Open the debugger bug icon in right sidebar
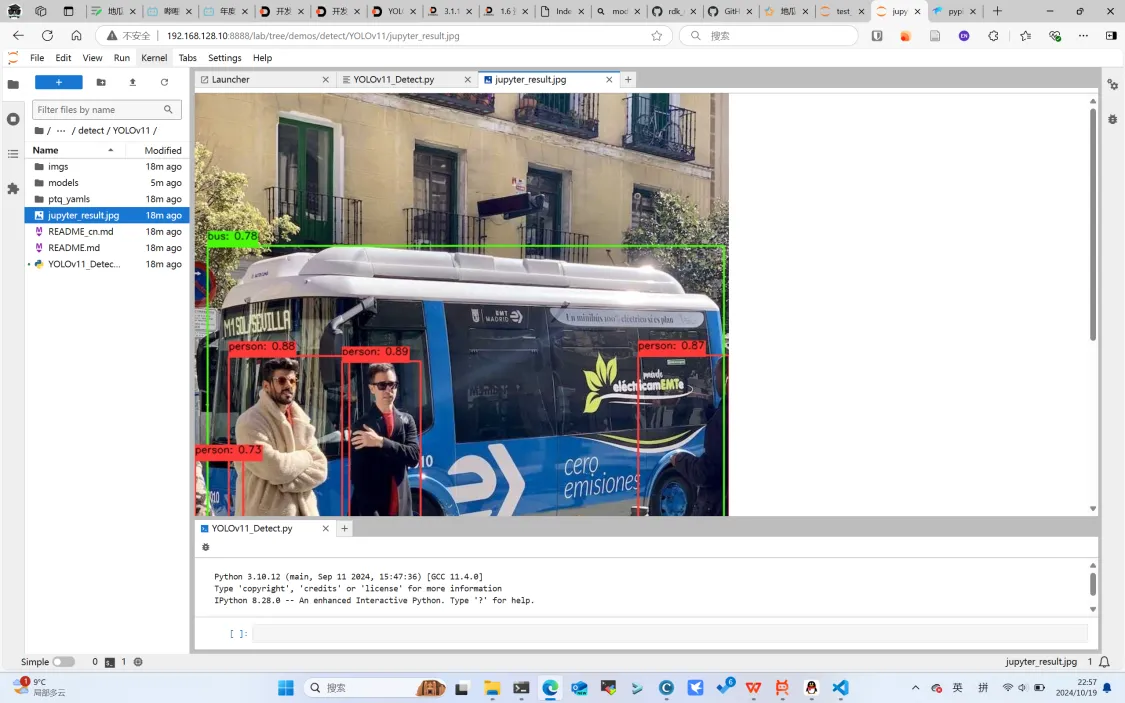The height and width of the screenshot is (703, 1125). tap(1113, 119)
